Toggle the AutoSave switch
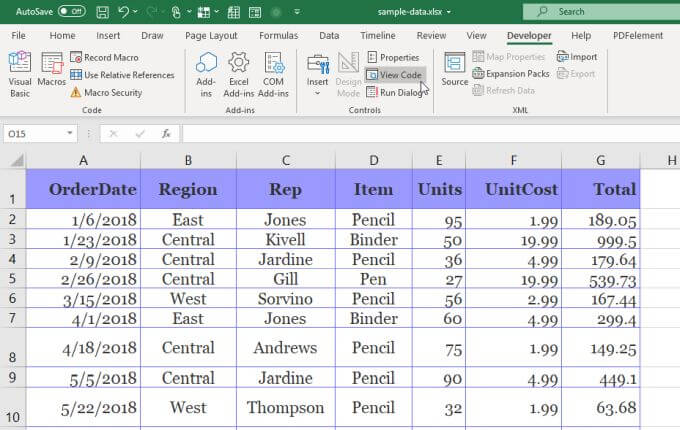 point(72,11)
